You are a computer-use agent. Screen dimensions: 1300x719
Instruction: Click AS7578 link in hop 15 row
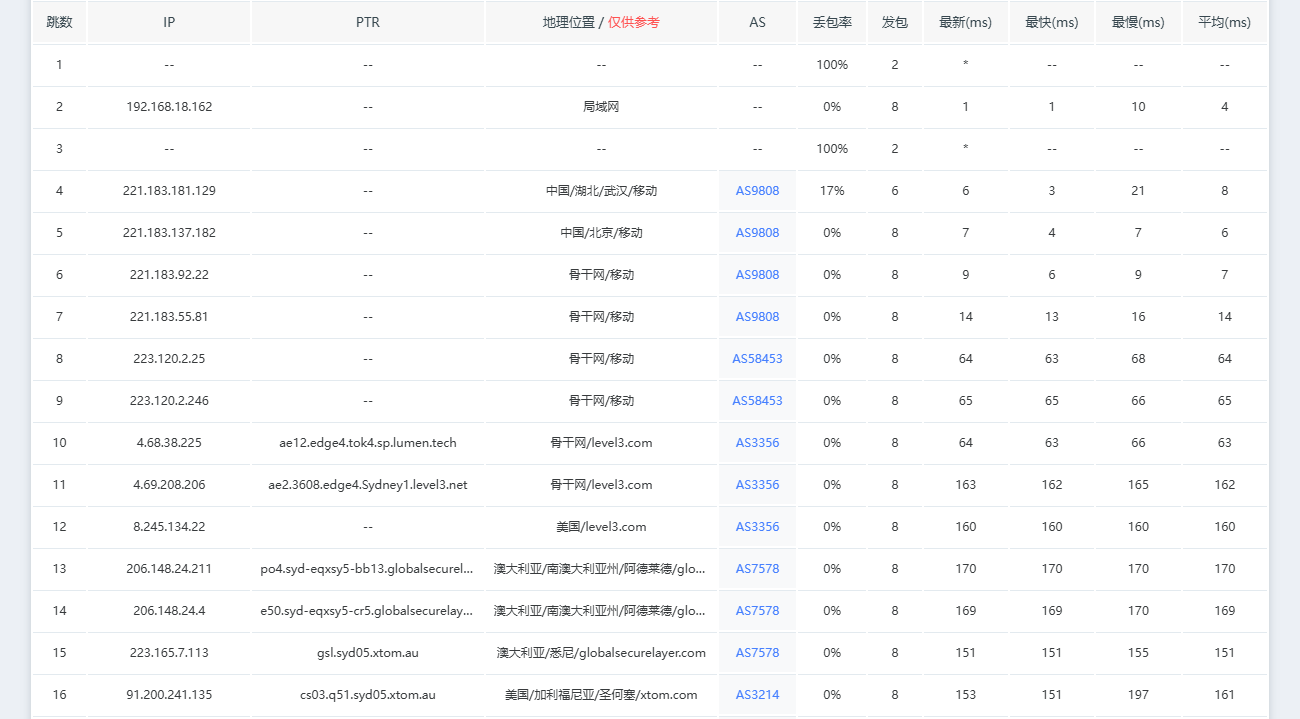757,653
